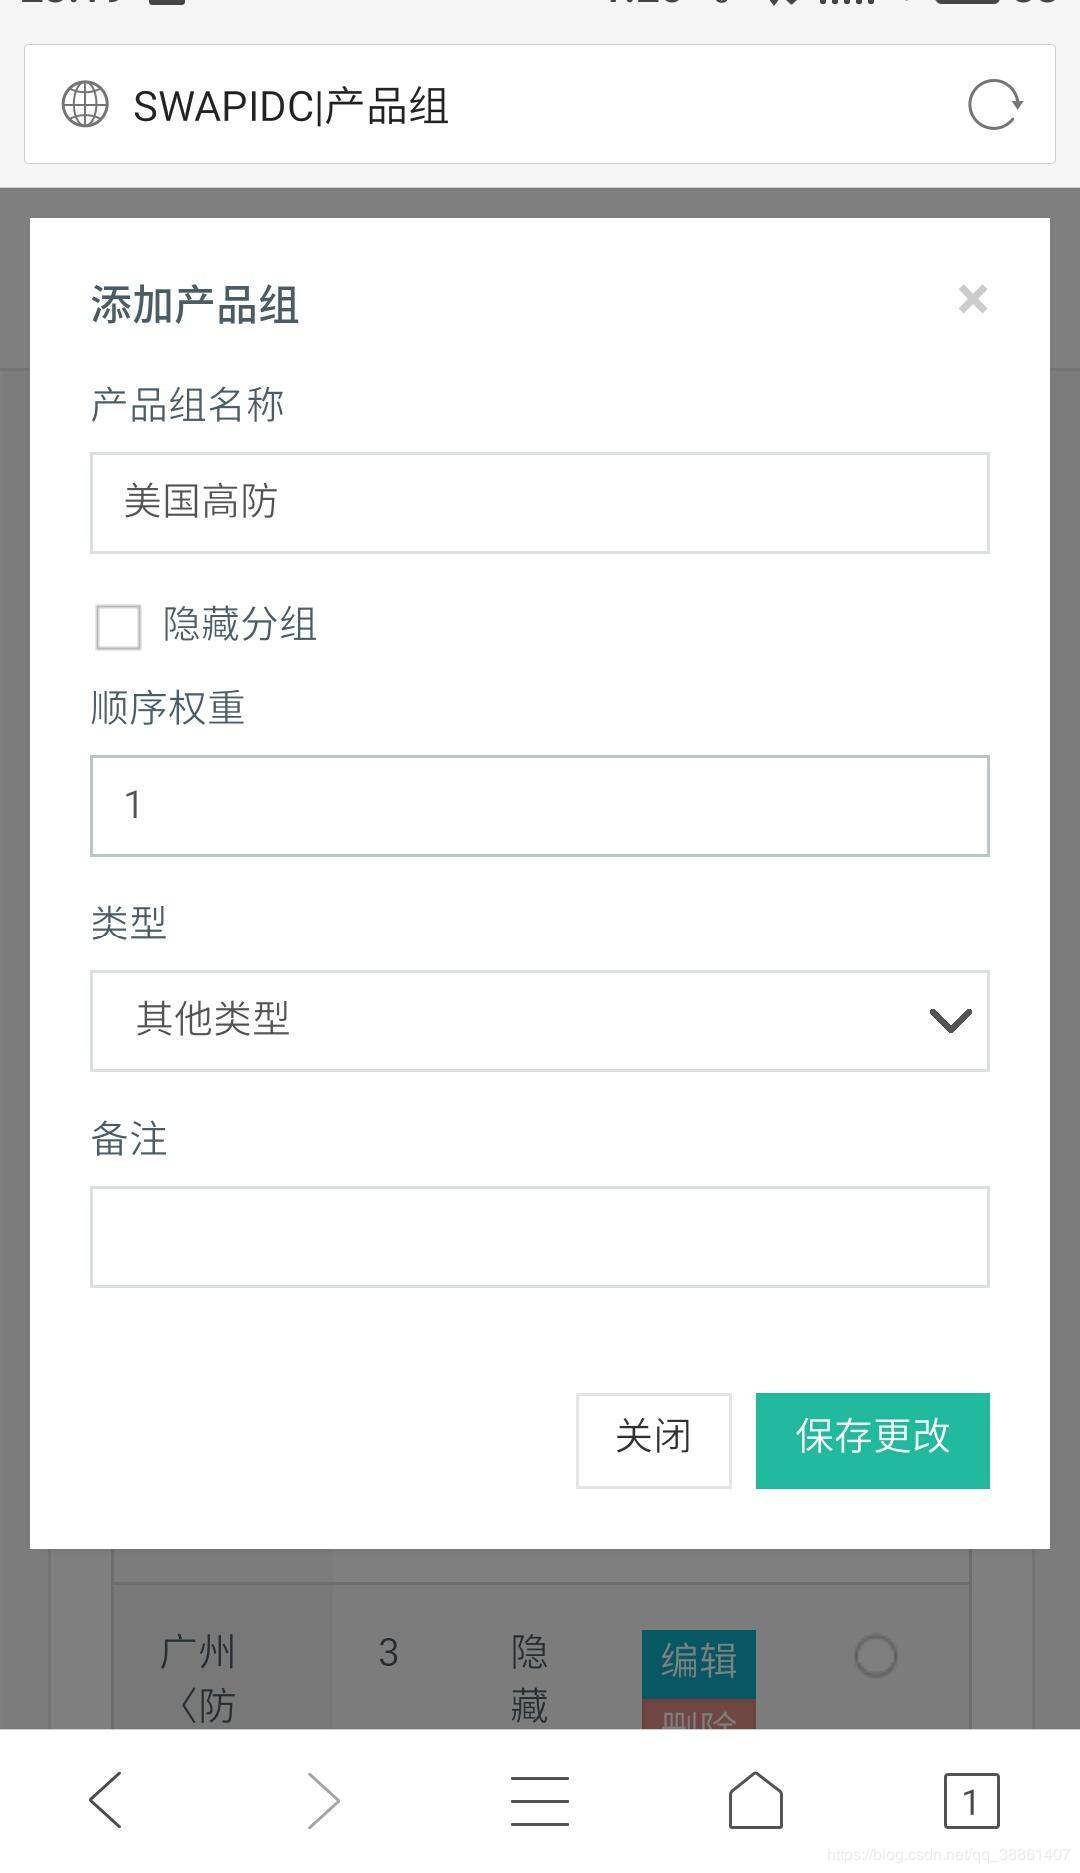Go back with browser back arrow

106,1800
